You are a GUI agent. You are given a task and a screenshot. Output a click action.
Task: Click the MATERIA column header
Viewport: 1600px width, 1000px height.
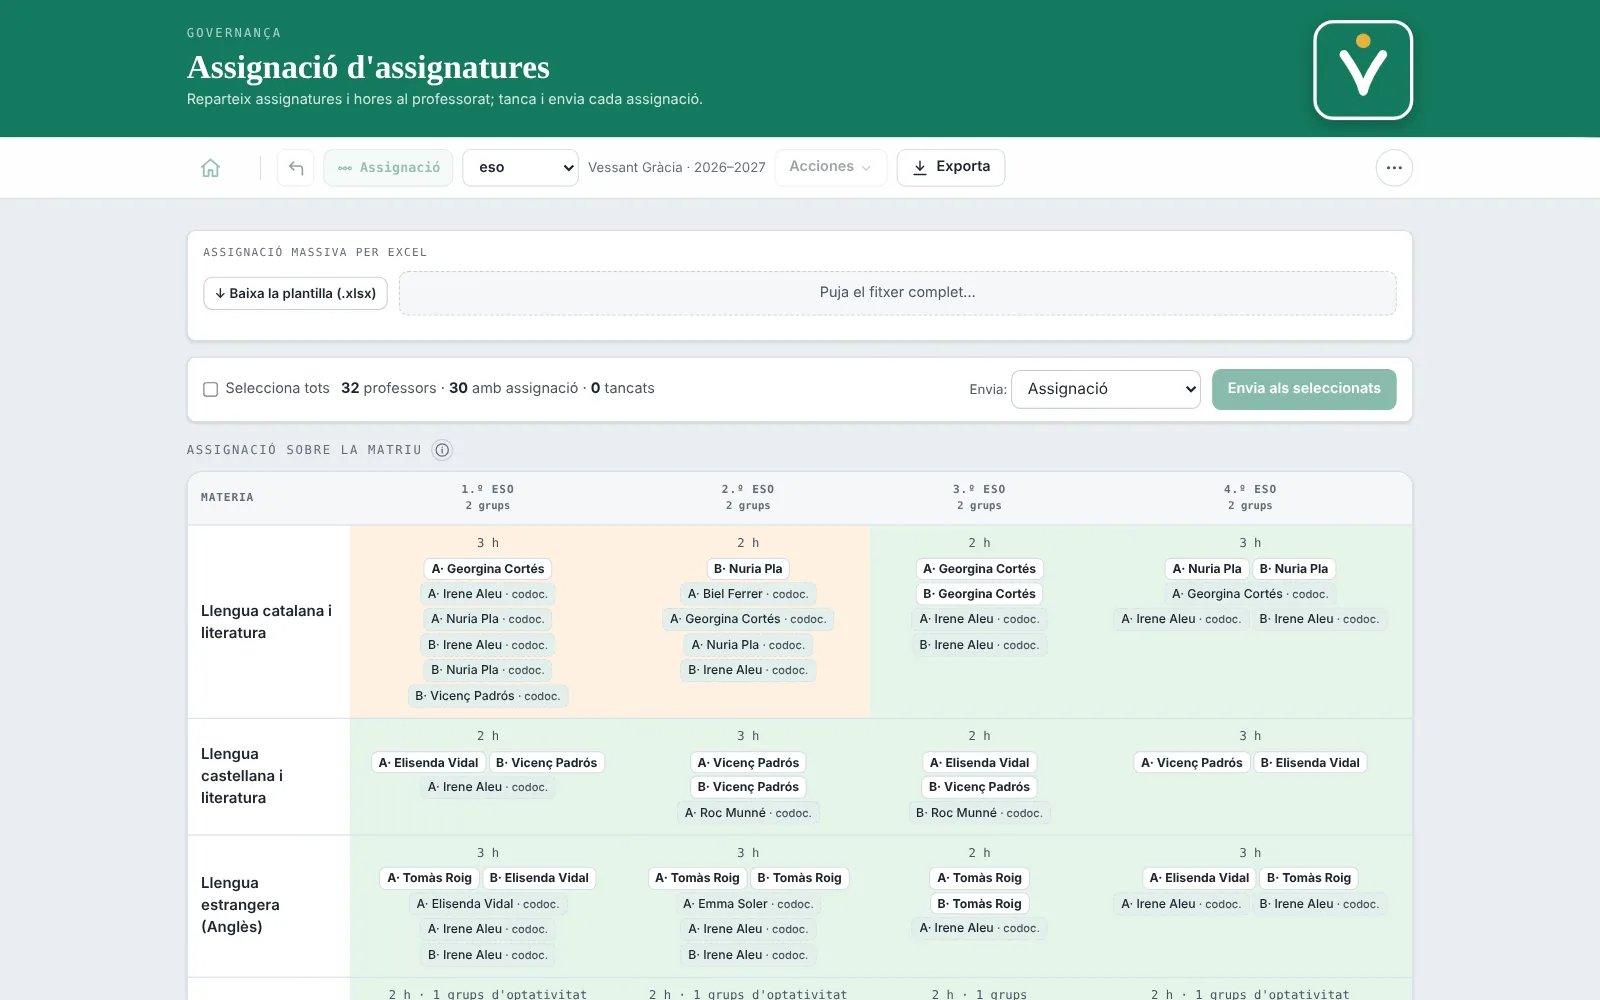(227, 497)
